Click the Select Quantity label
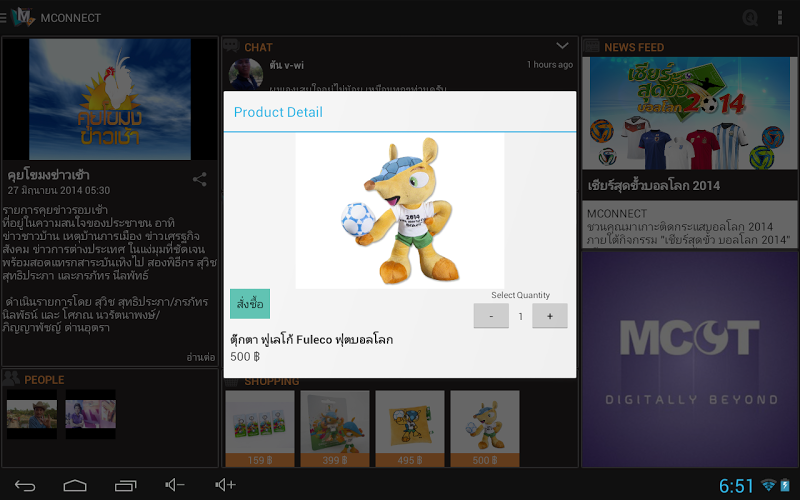Image resolution: width=800 pixels, height=500 pixels. click(x=520, y=295)
